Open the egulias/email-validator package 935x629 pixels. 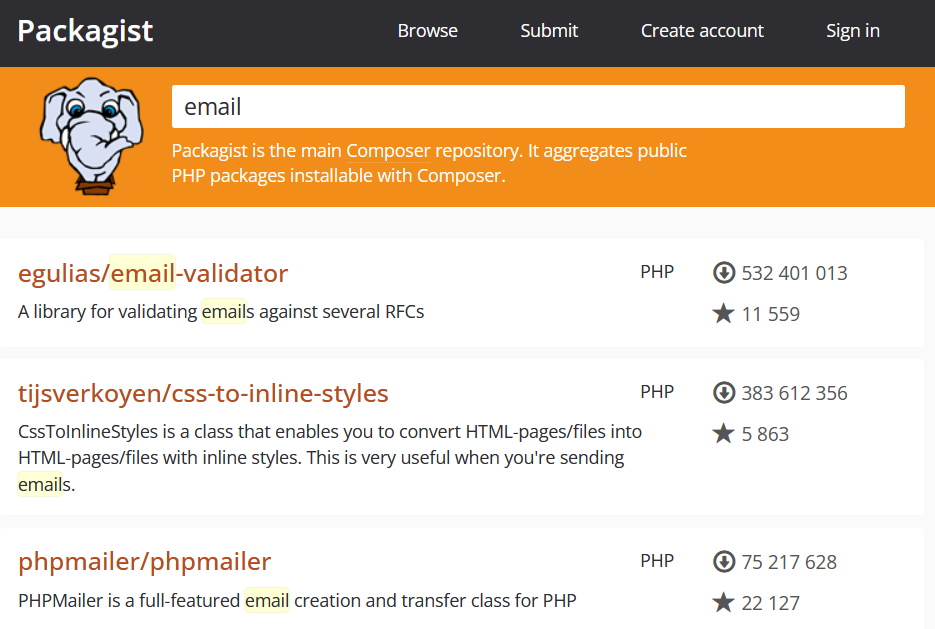point(153,273)
